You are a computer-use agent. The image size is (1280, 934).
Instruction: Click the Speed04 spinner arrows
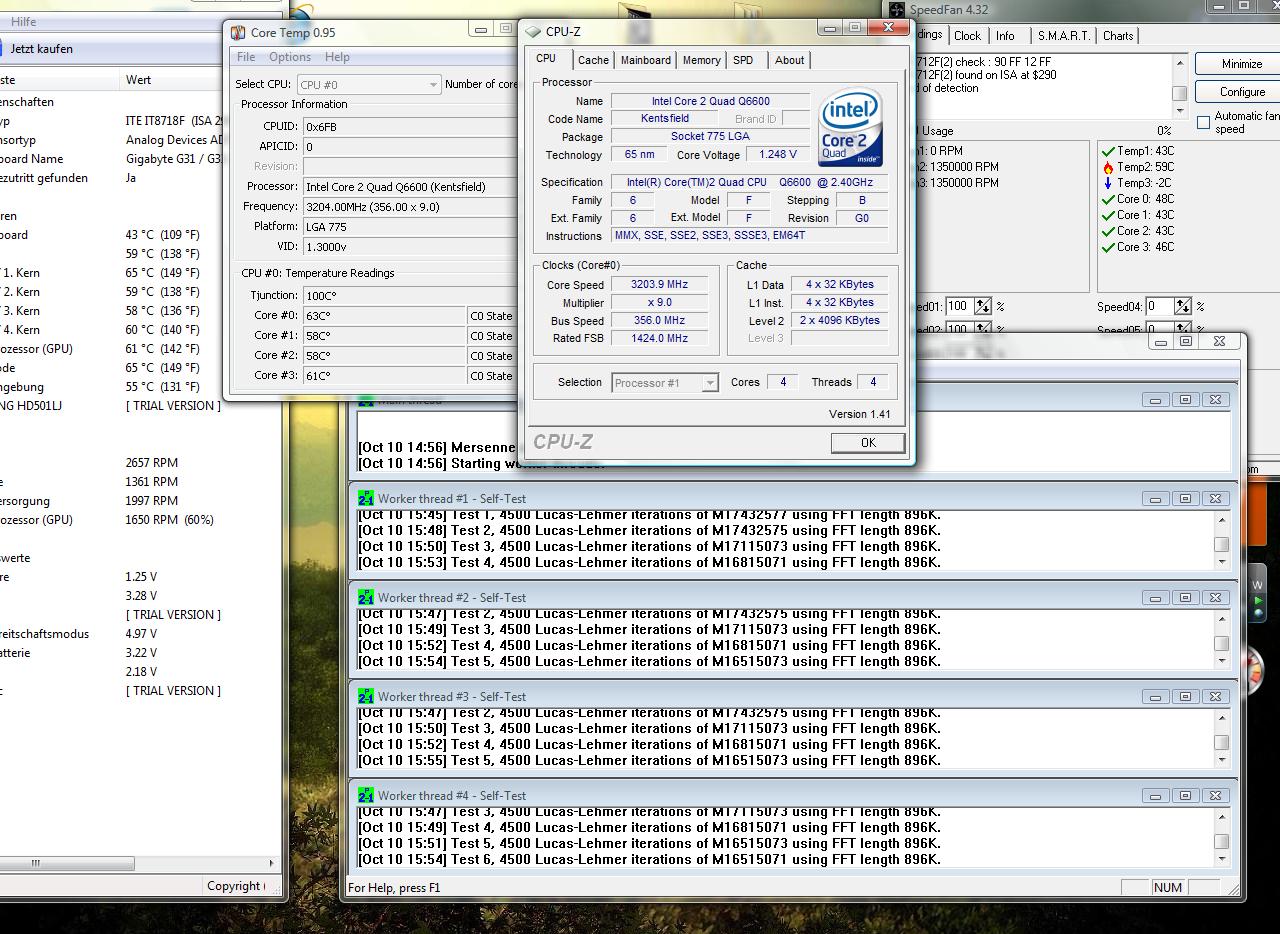(x=1183, y=306)
